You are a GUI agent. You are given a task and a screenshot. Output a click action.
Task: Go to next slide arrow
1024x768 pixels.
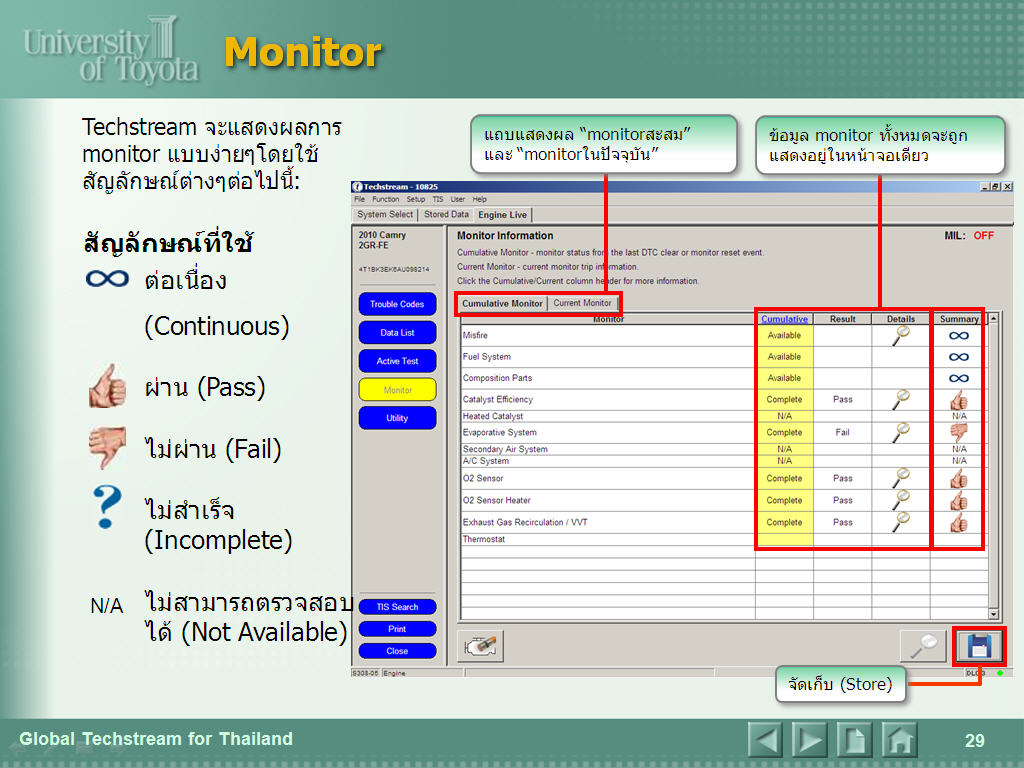809,740
